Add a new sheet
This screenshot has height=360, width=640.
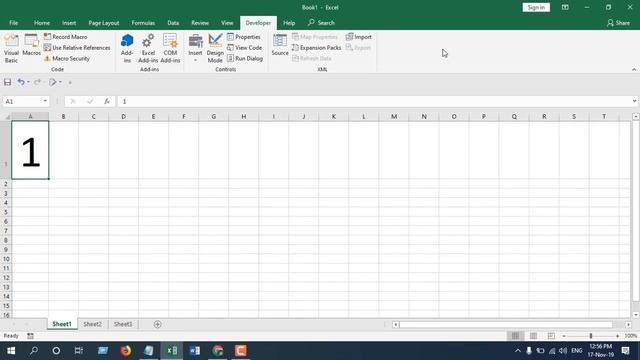click(158, 324)
